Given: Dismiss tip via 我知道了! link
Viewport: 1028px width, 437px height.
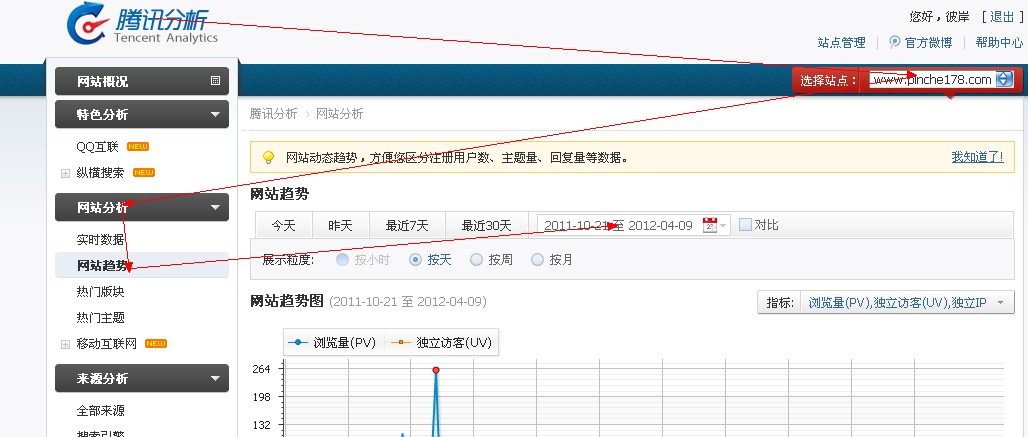Looking at the screenshot, I should tap(978, 157).
